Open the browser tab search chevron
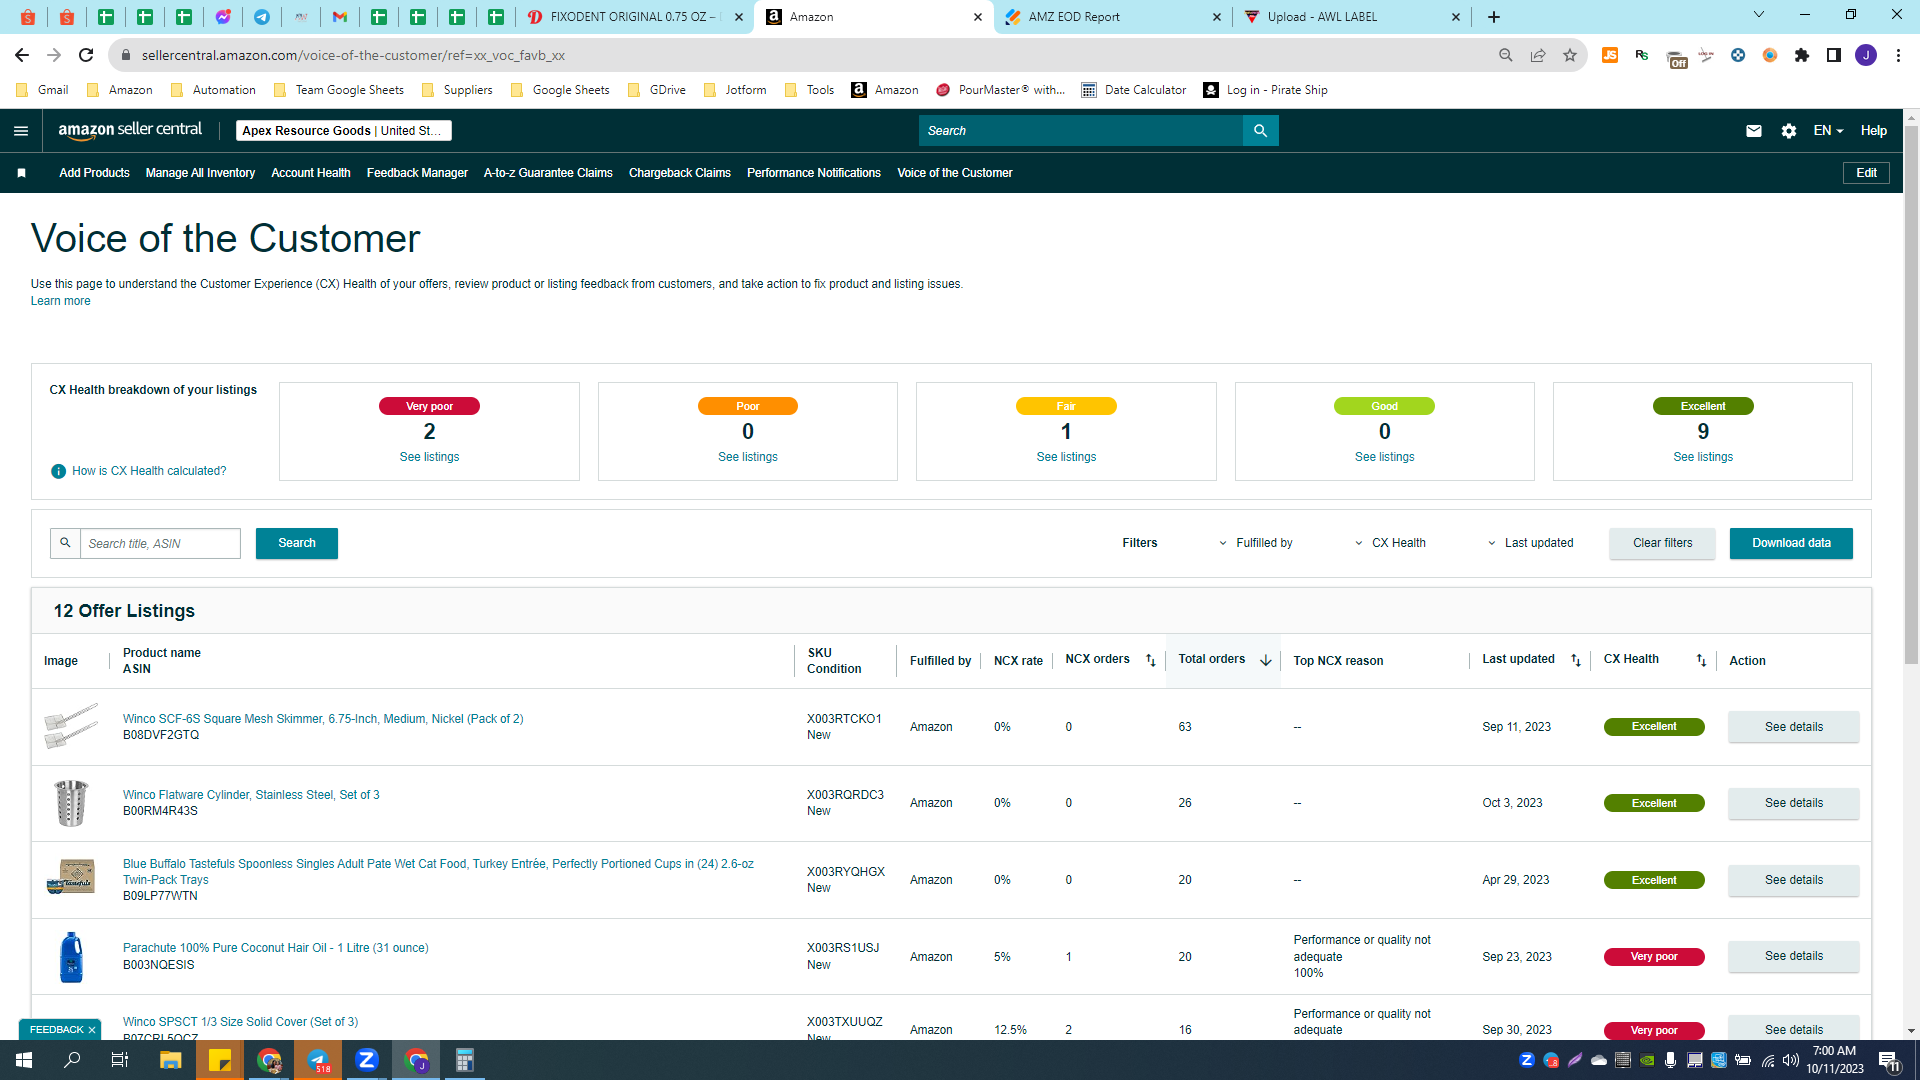 1759,15
